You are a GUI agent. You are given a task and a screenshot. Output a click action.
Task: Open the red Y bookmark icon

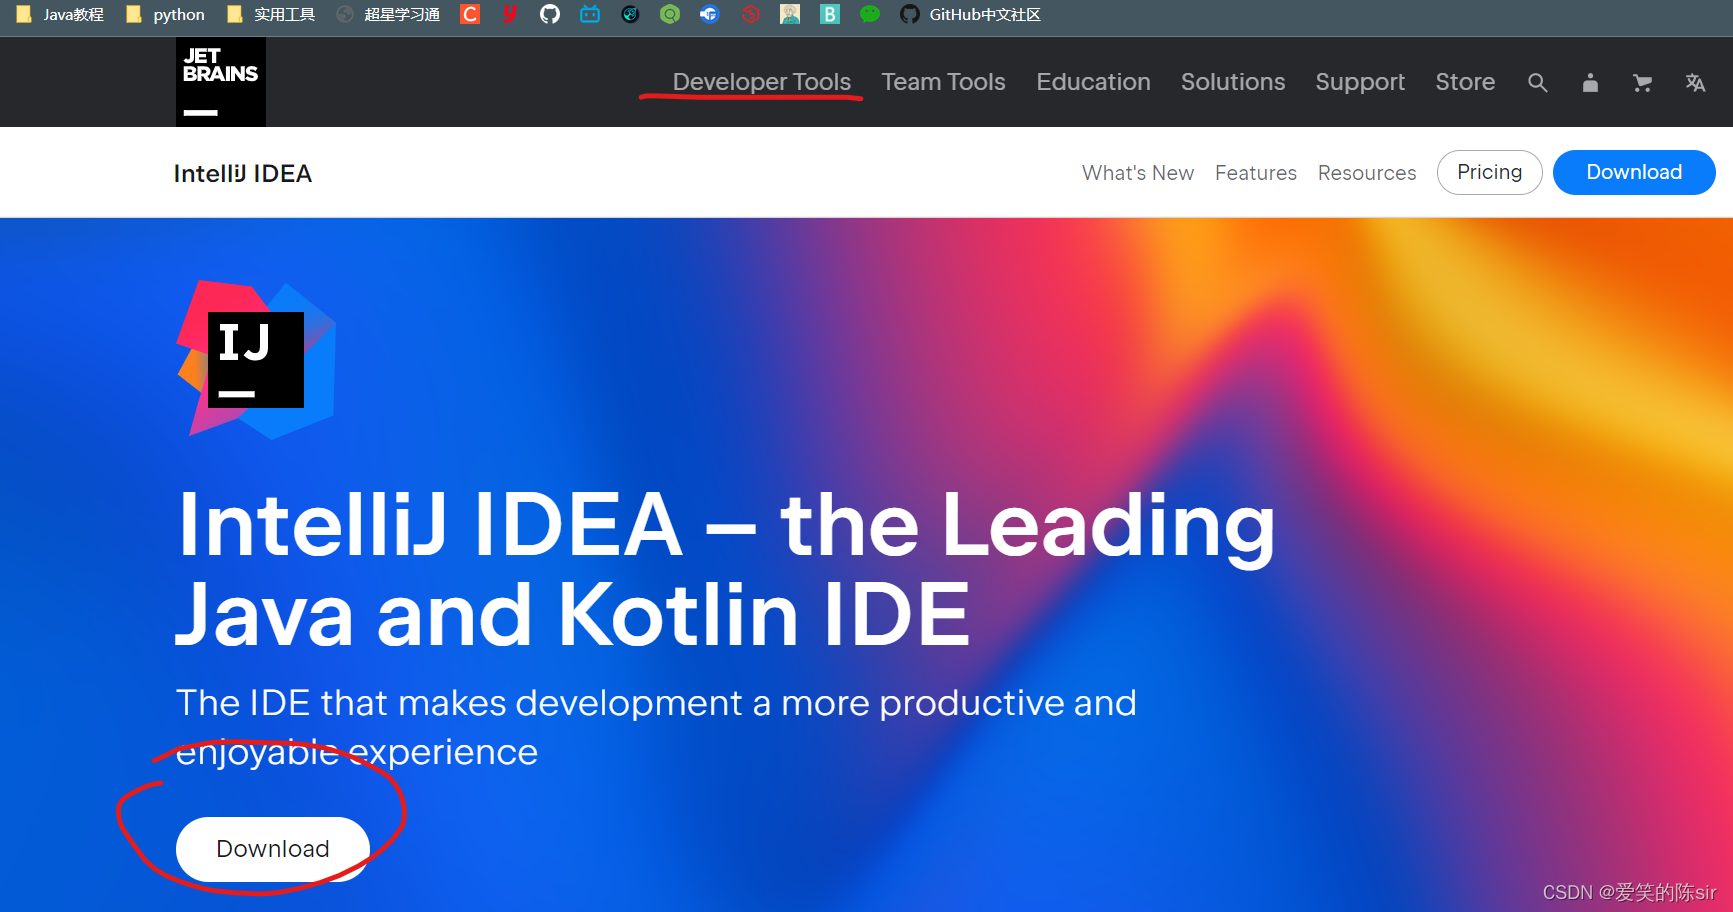click(510, 14)
